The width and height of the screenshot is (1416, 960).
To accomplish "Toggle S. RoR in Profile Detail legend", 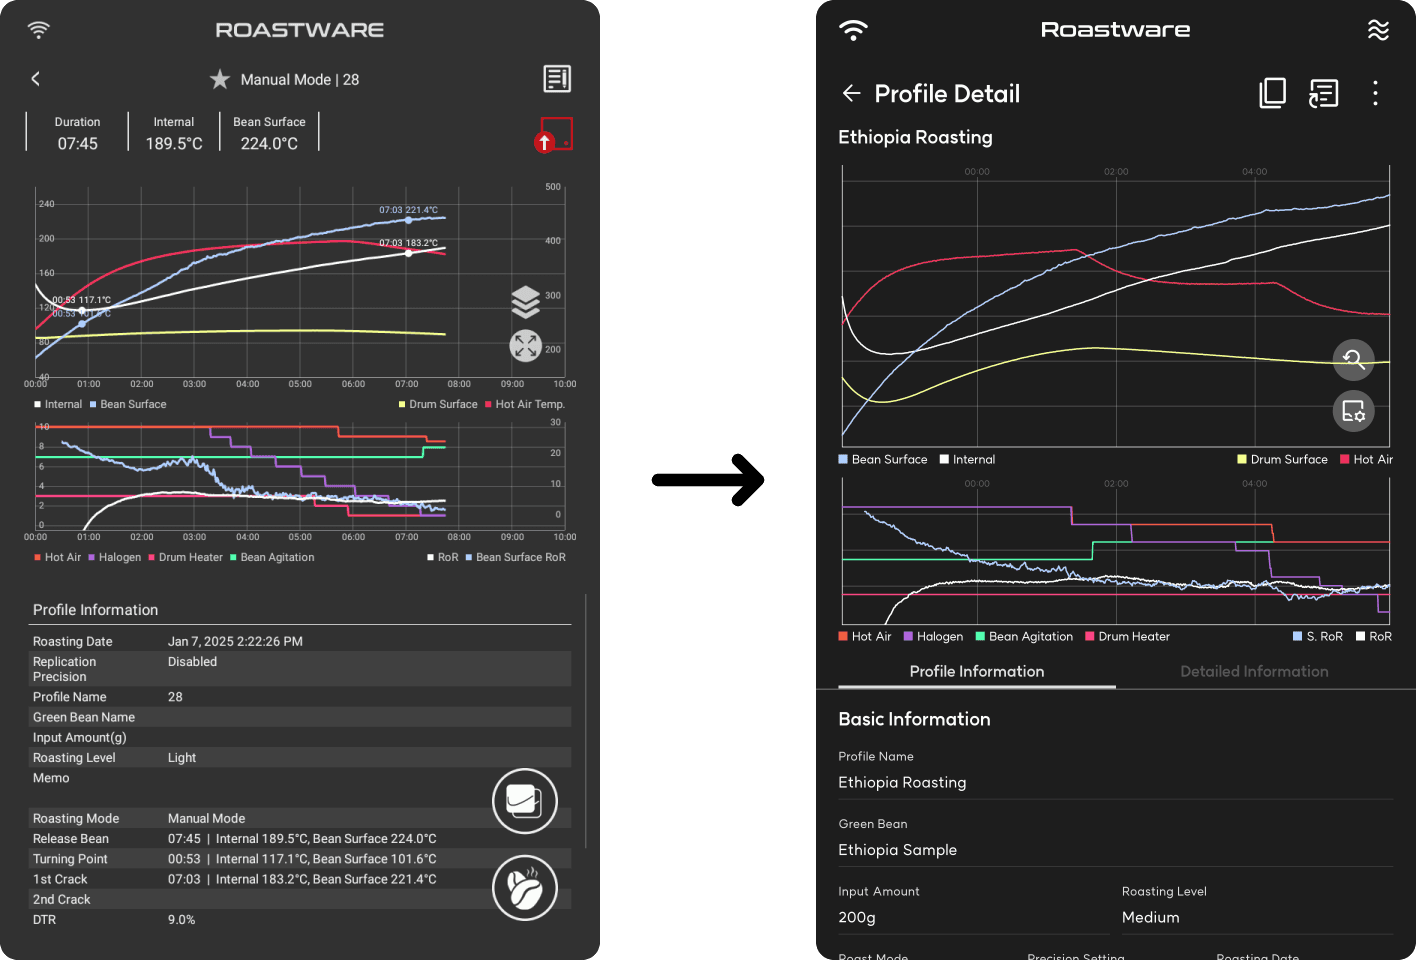I will 1318,636.
